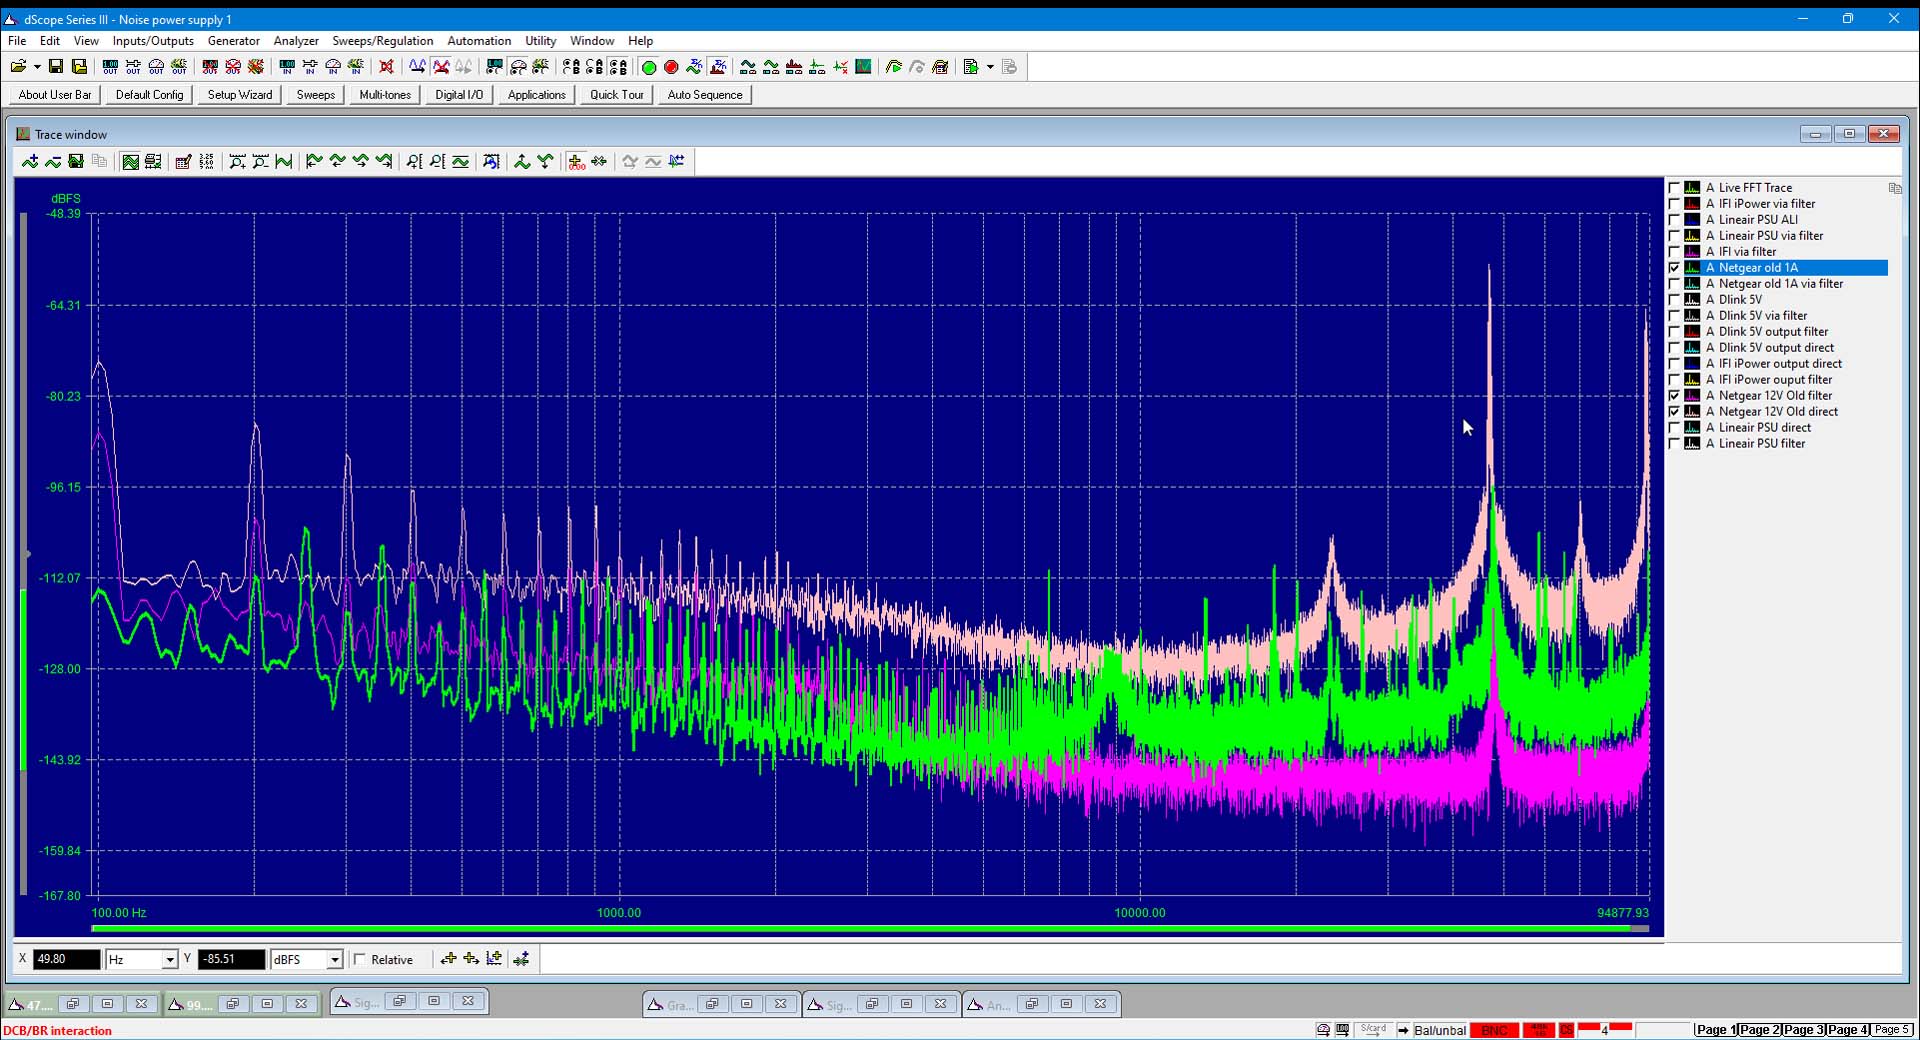Open the Hz units dropdown for X
Viewport: 1920px width, 1040px height.
169,960
